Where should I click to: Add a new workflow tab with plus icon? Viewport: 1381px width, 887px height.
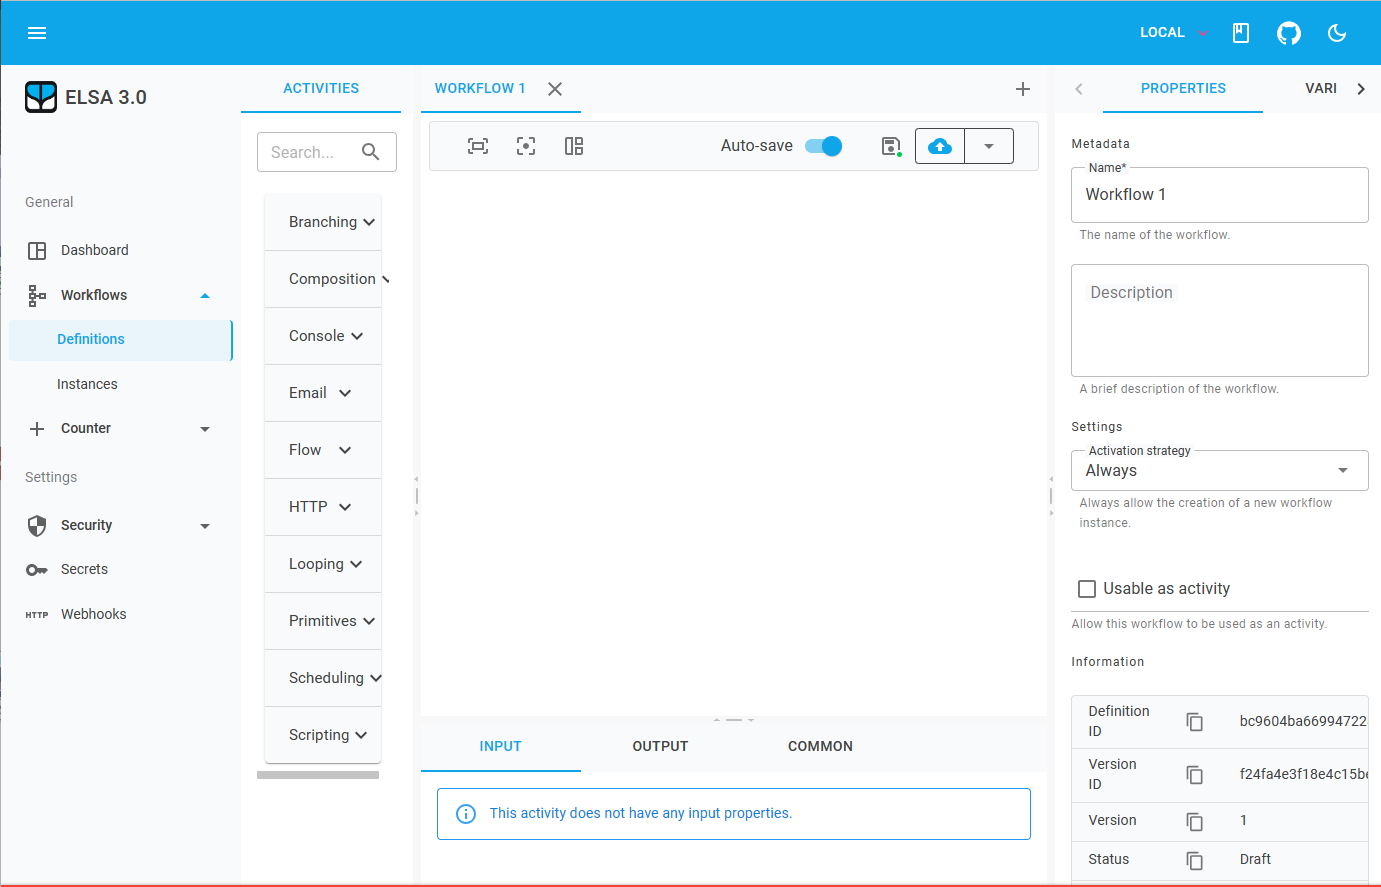pos(1023,89)
